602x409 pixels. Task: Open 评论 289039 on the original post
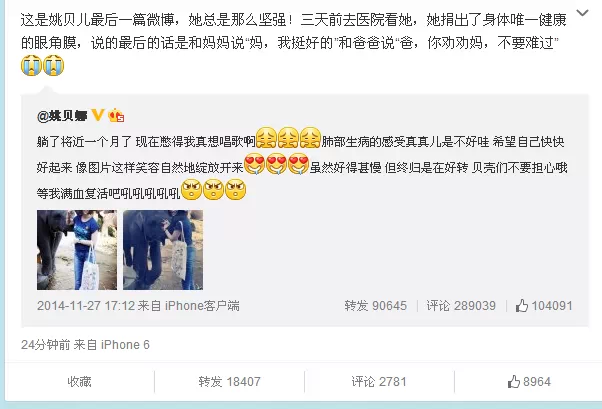(461, 306)
